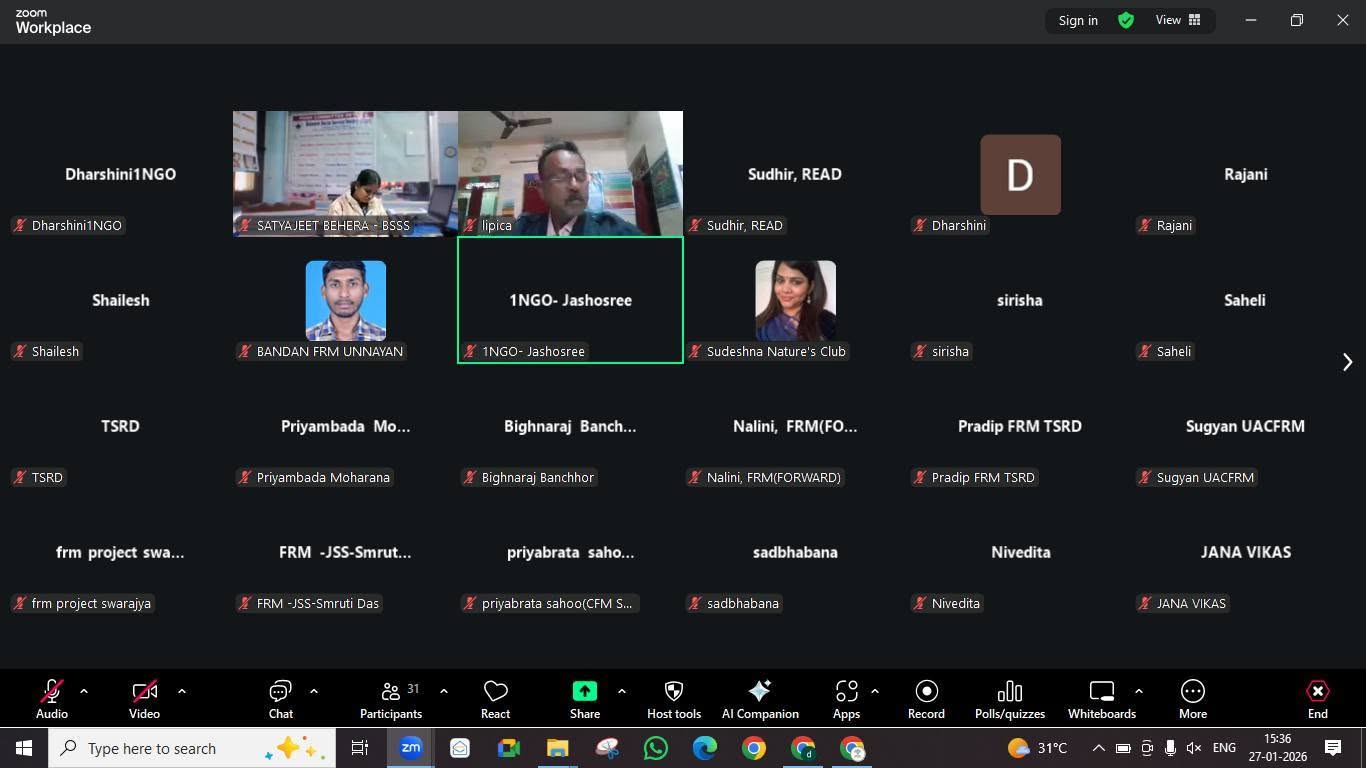This screenshot has height=768, width=1366.
Task: Click the muted mic icon beside Rajani label
Action: tap(1144, 225)
